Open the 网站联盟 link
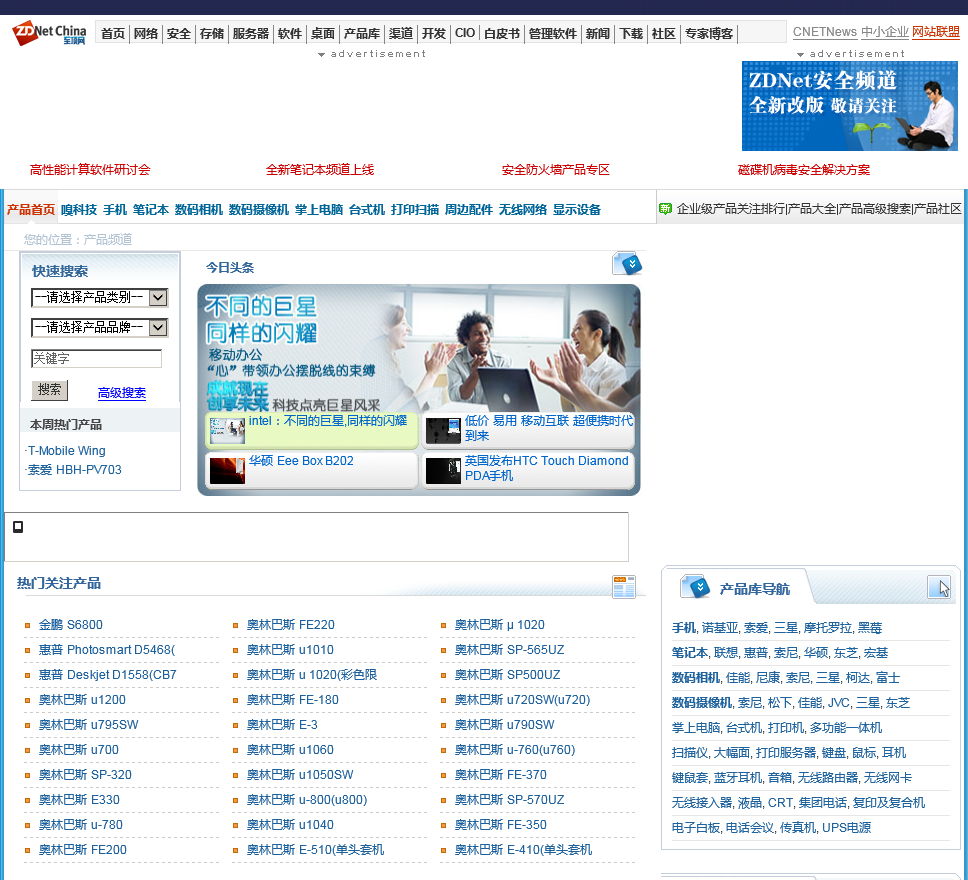The image size is (968, 880). (936, 31)
